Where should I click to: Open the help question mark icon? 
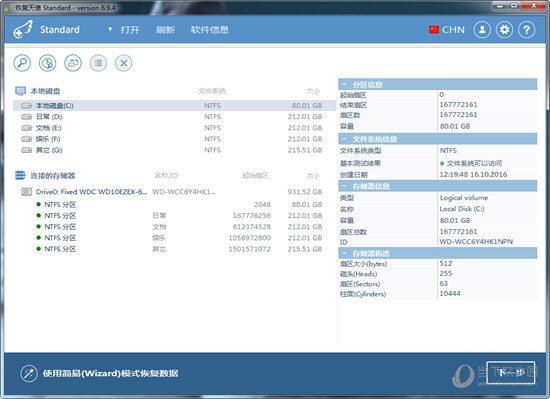(526, 30)
